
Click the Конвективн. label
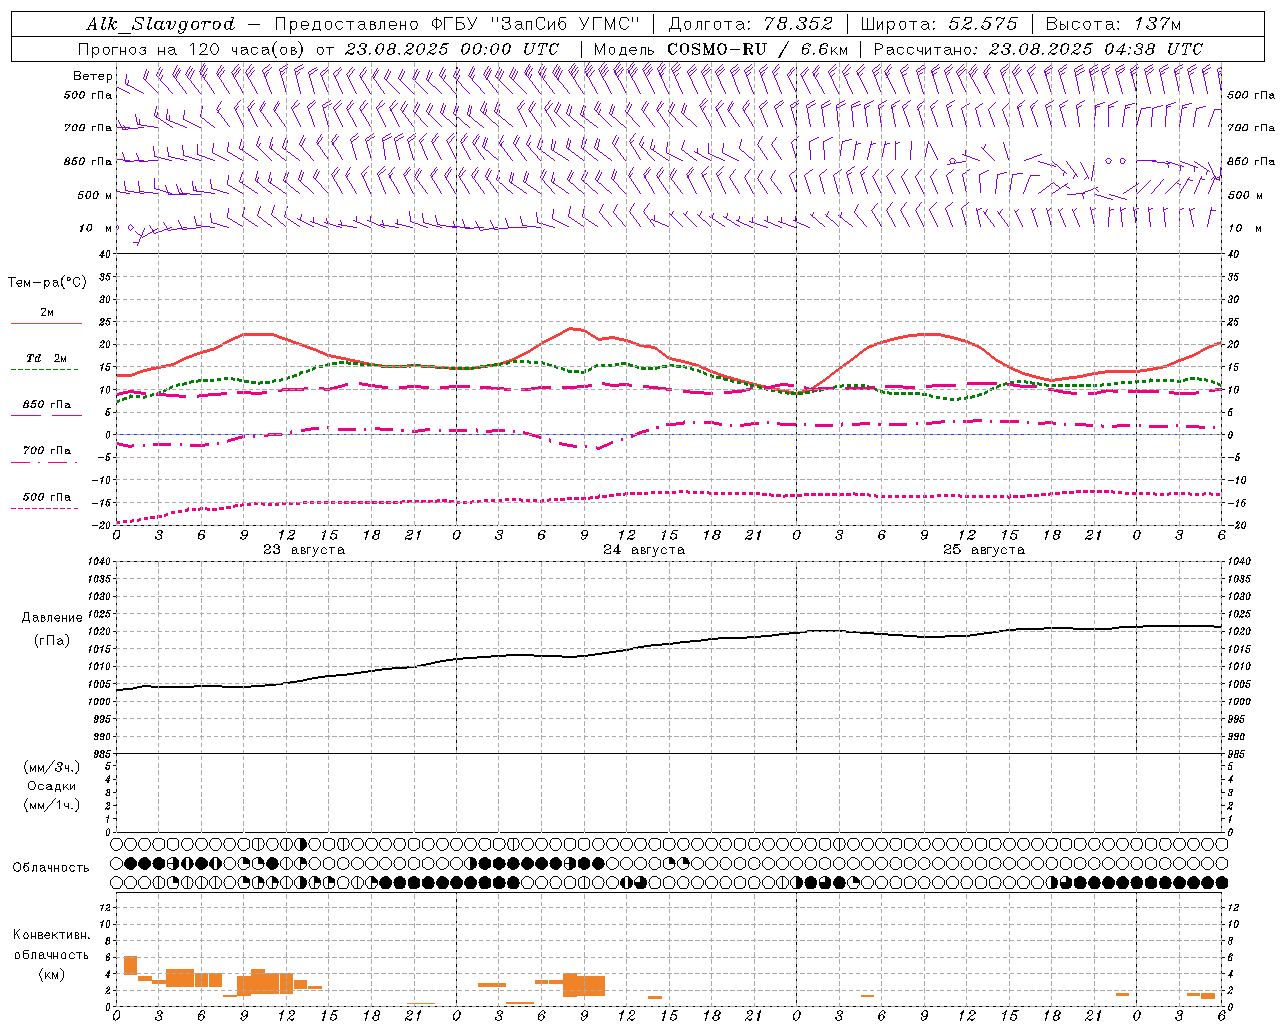[52, 935]
